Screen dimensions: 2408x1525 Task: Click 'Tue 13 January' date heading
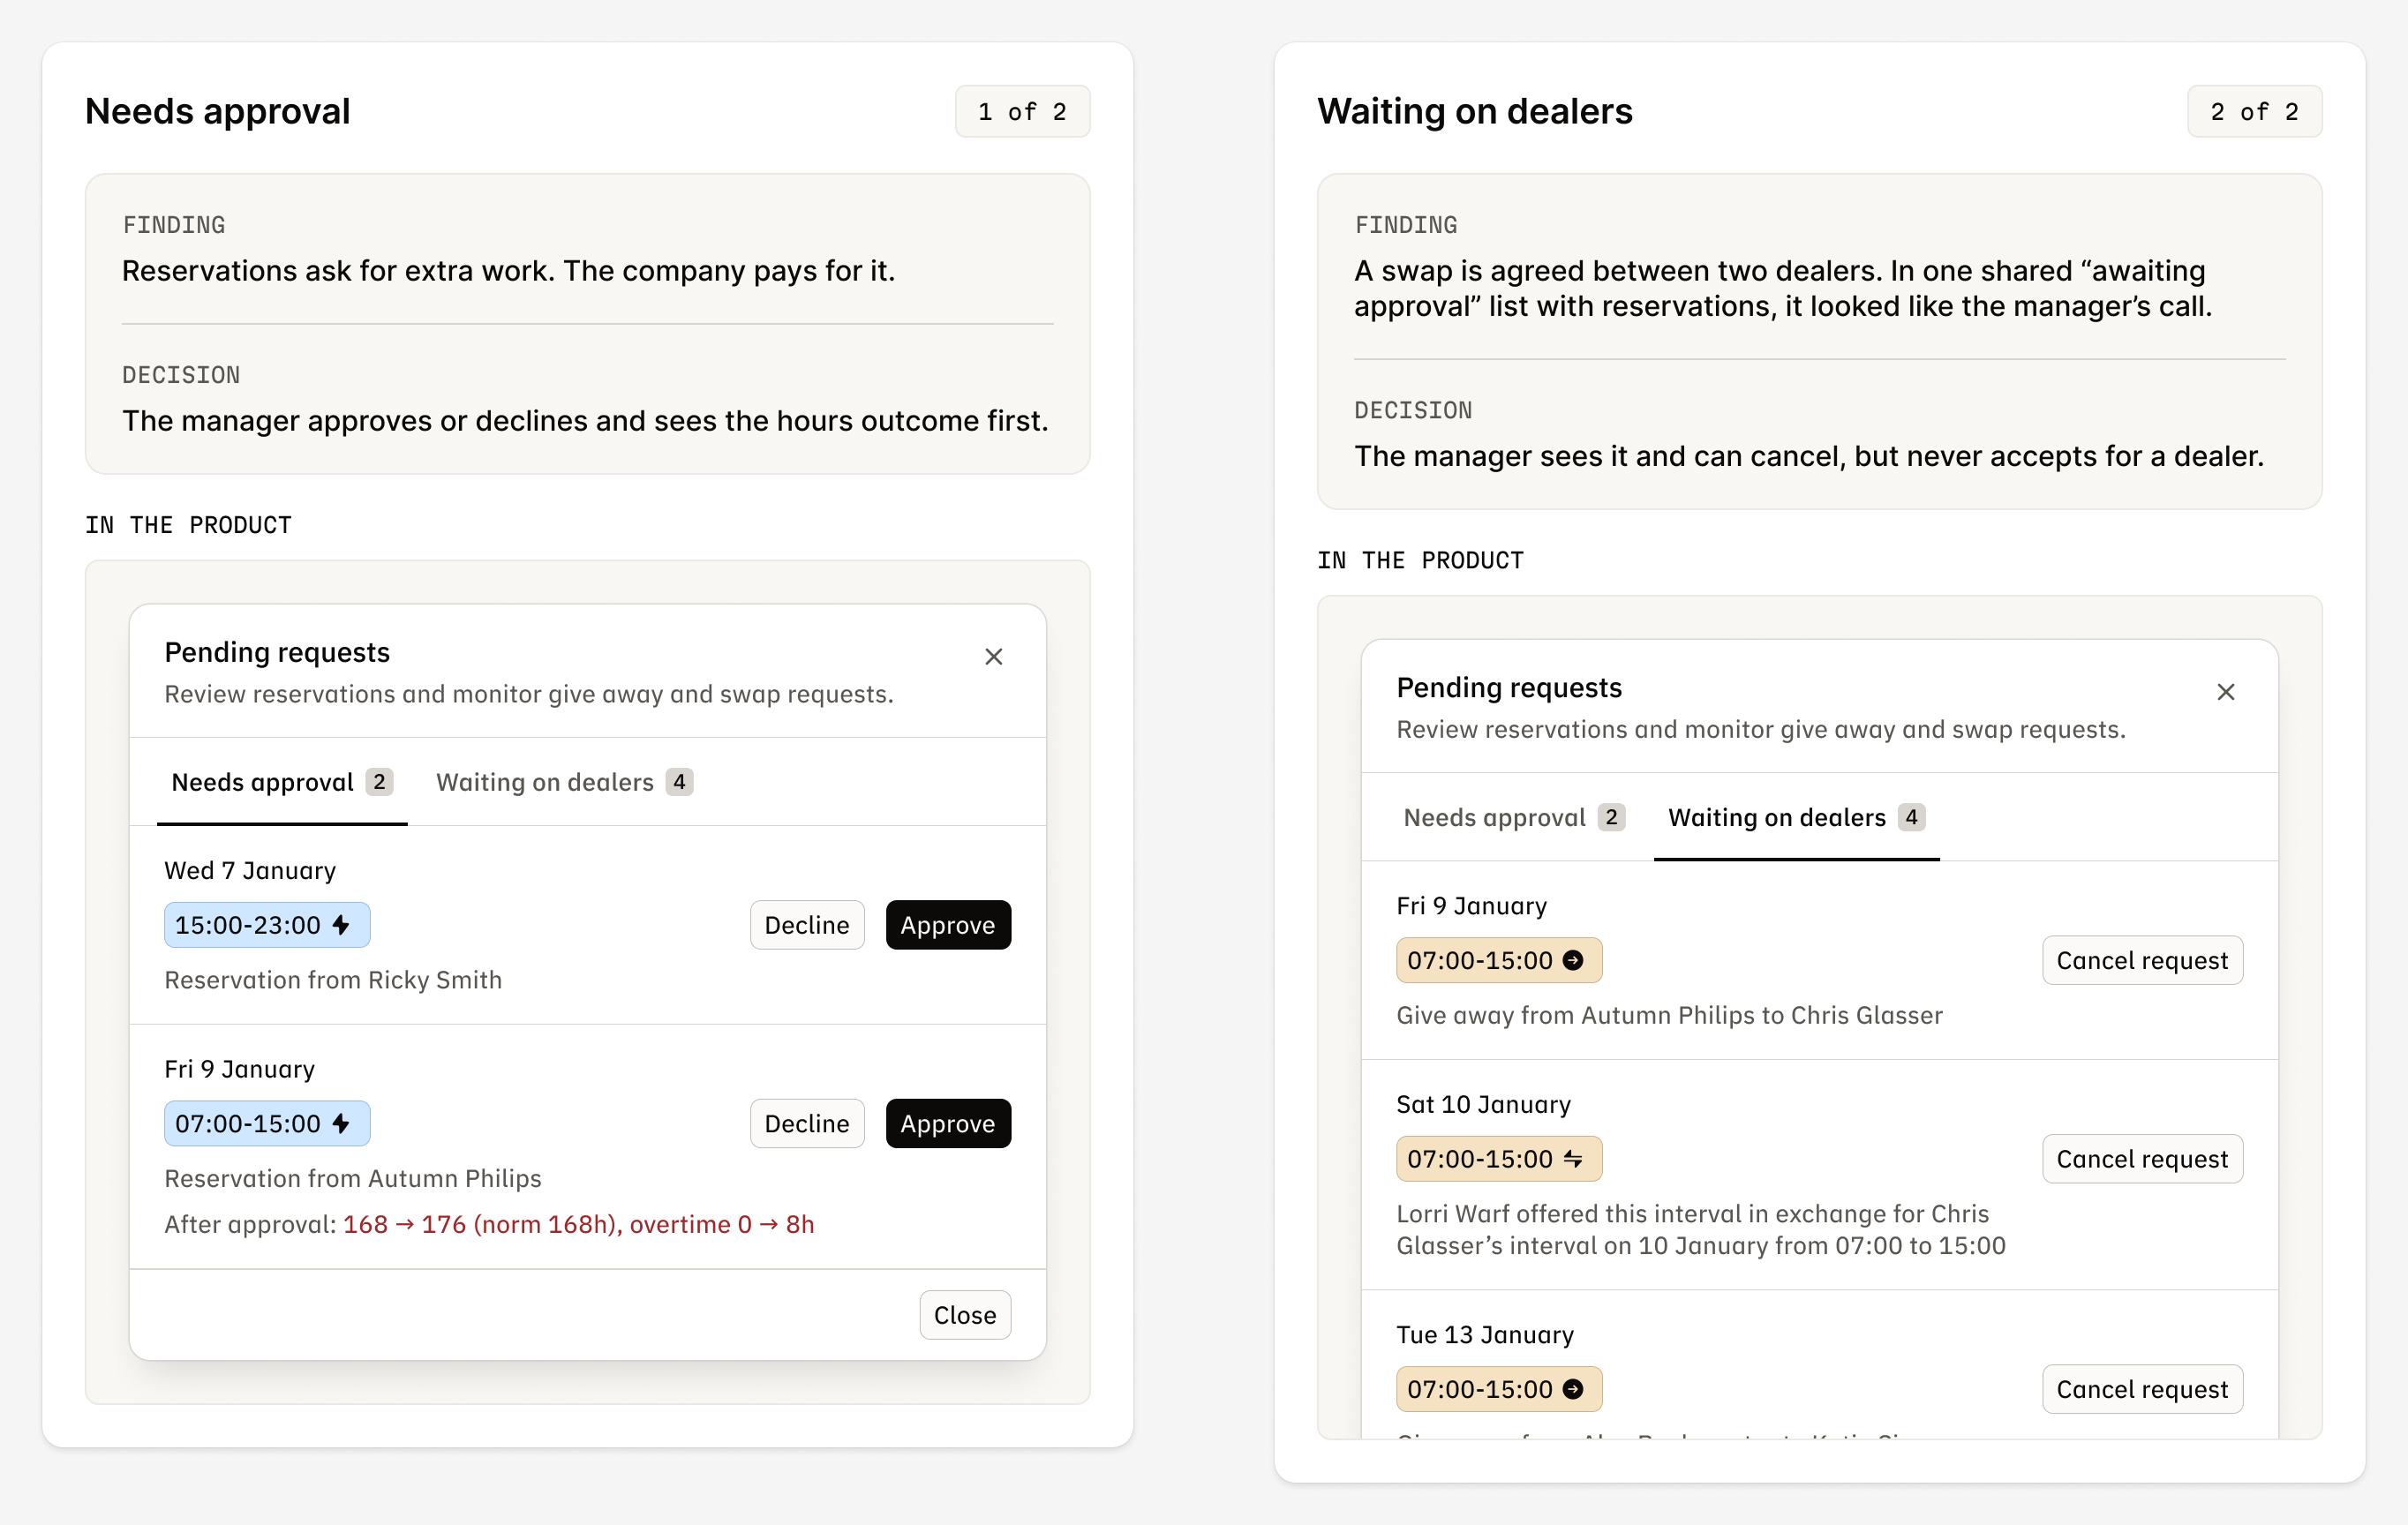pos(1485,1334)
